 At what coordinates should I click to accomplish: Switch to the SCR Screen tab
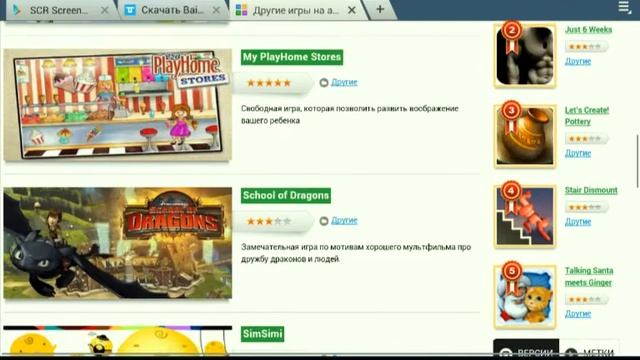coord(59,10)
